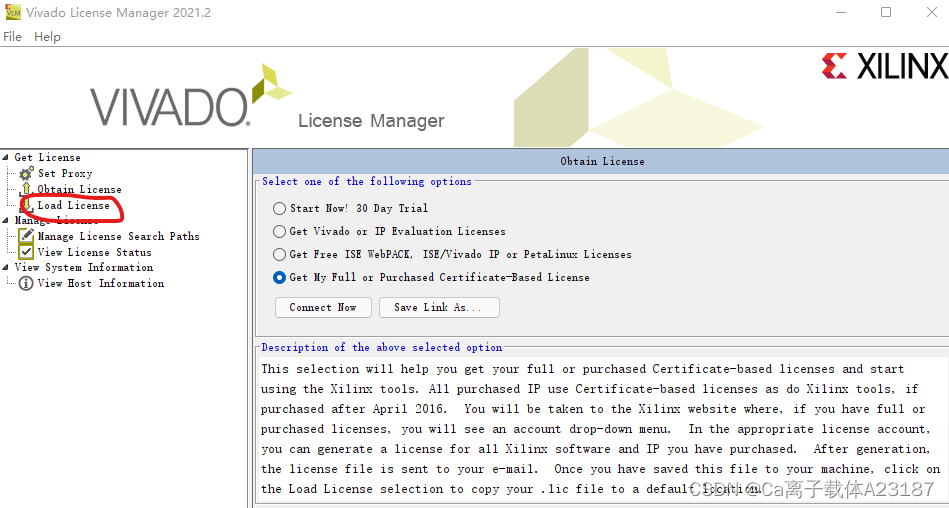Select Start Now! 30 Day Trial option

[279, 208]
